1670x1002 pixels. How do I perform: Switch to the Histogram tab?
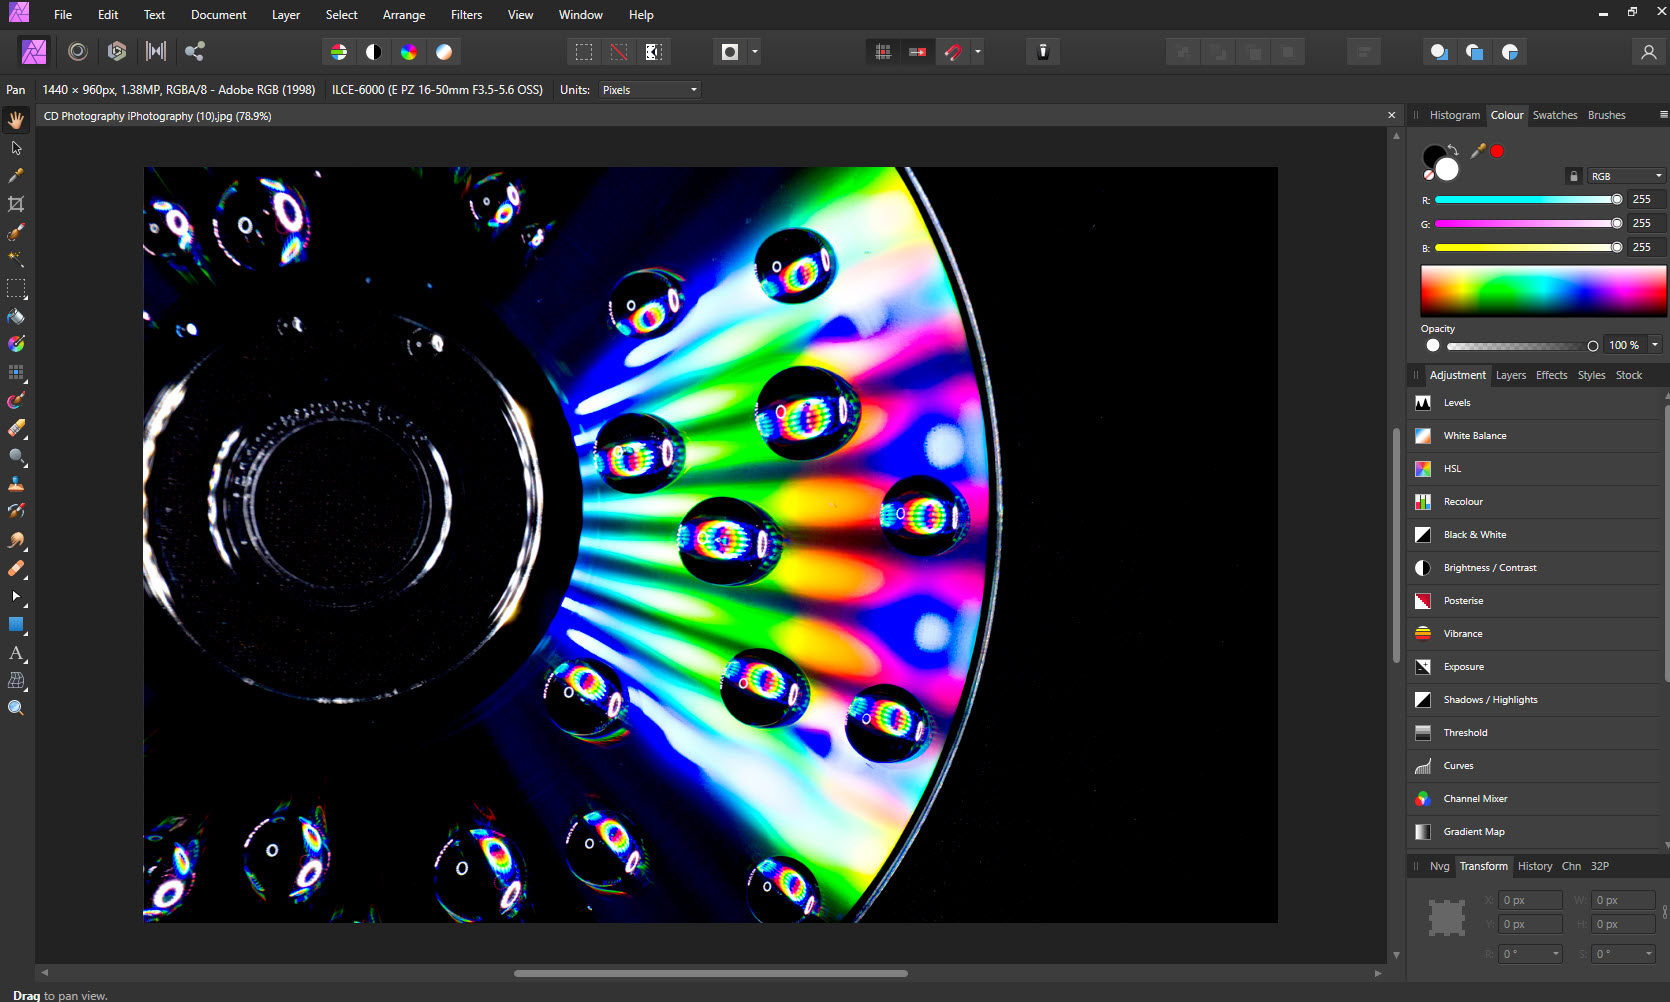1455,115
